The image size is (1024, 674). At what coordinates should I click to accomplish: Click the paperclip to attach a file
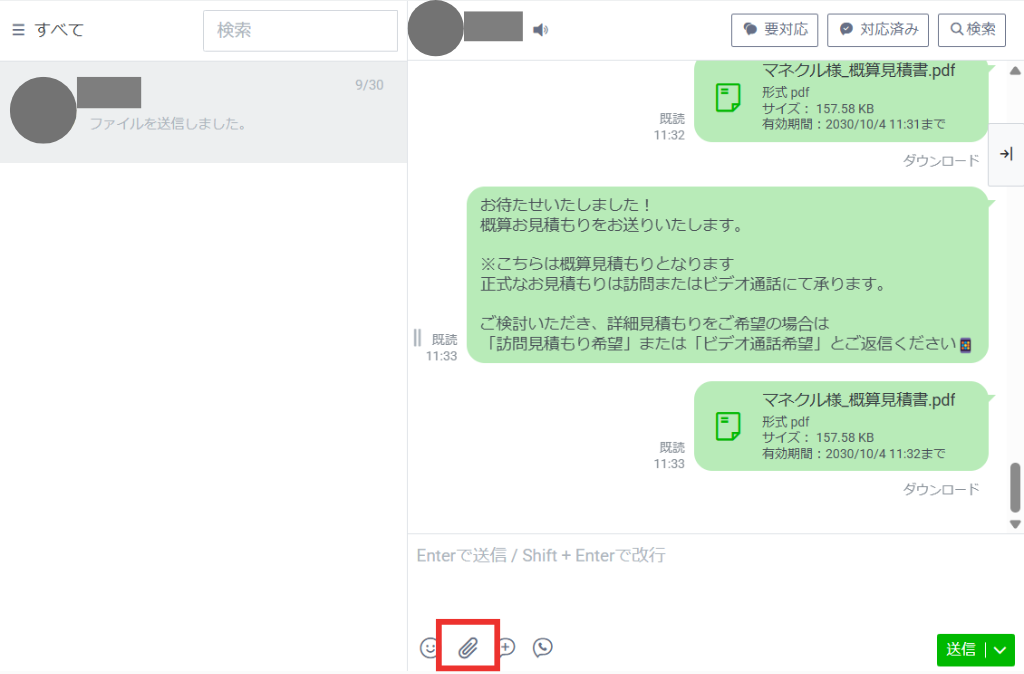pos(467,646)
